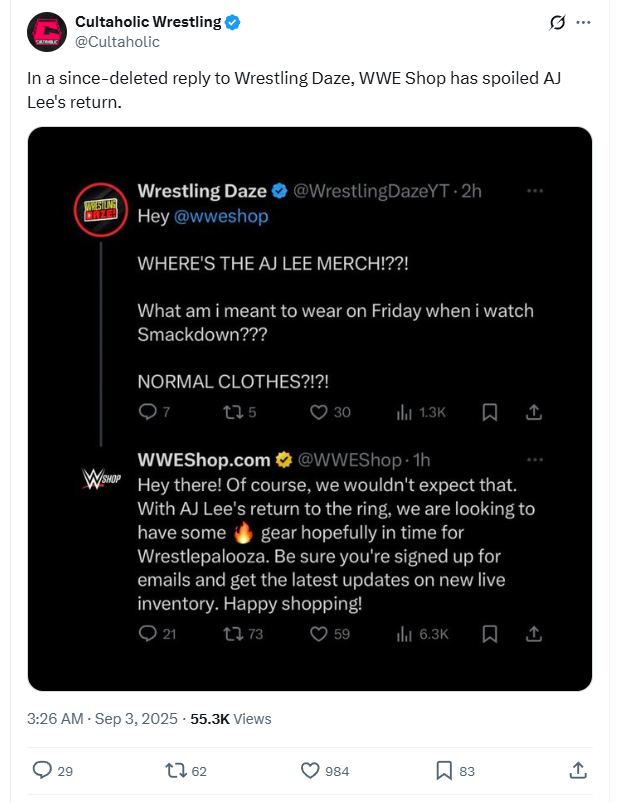Image resolution: width=622 pixels, height=803 pixels.
Task: Click the @wweshop mention
Action: click(x=222, y=215)
